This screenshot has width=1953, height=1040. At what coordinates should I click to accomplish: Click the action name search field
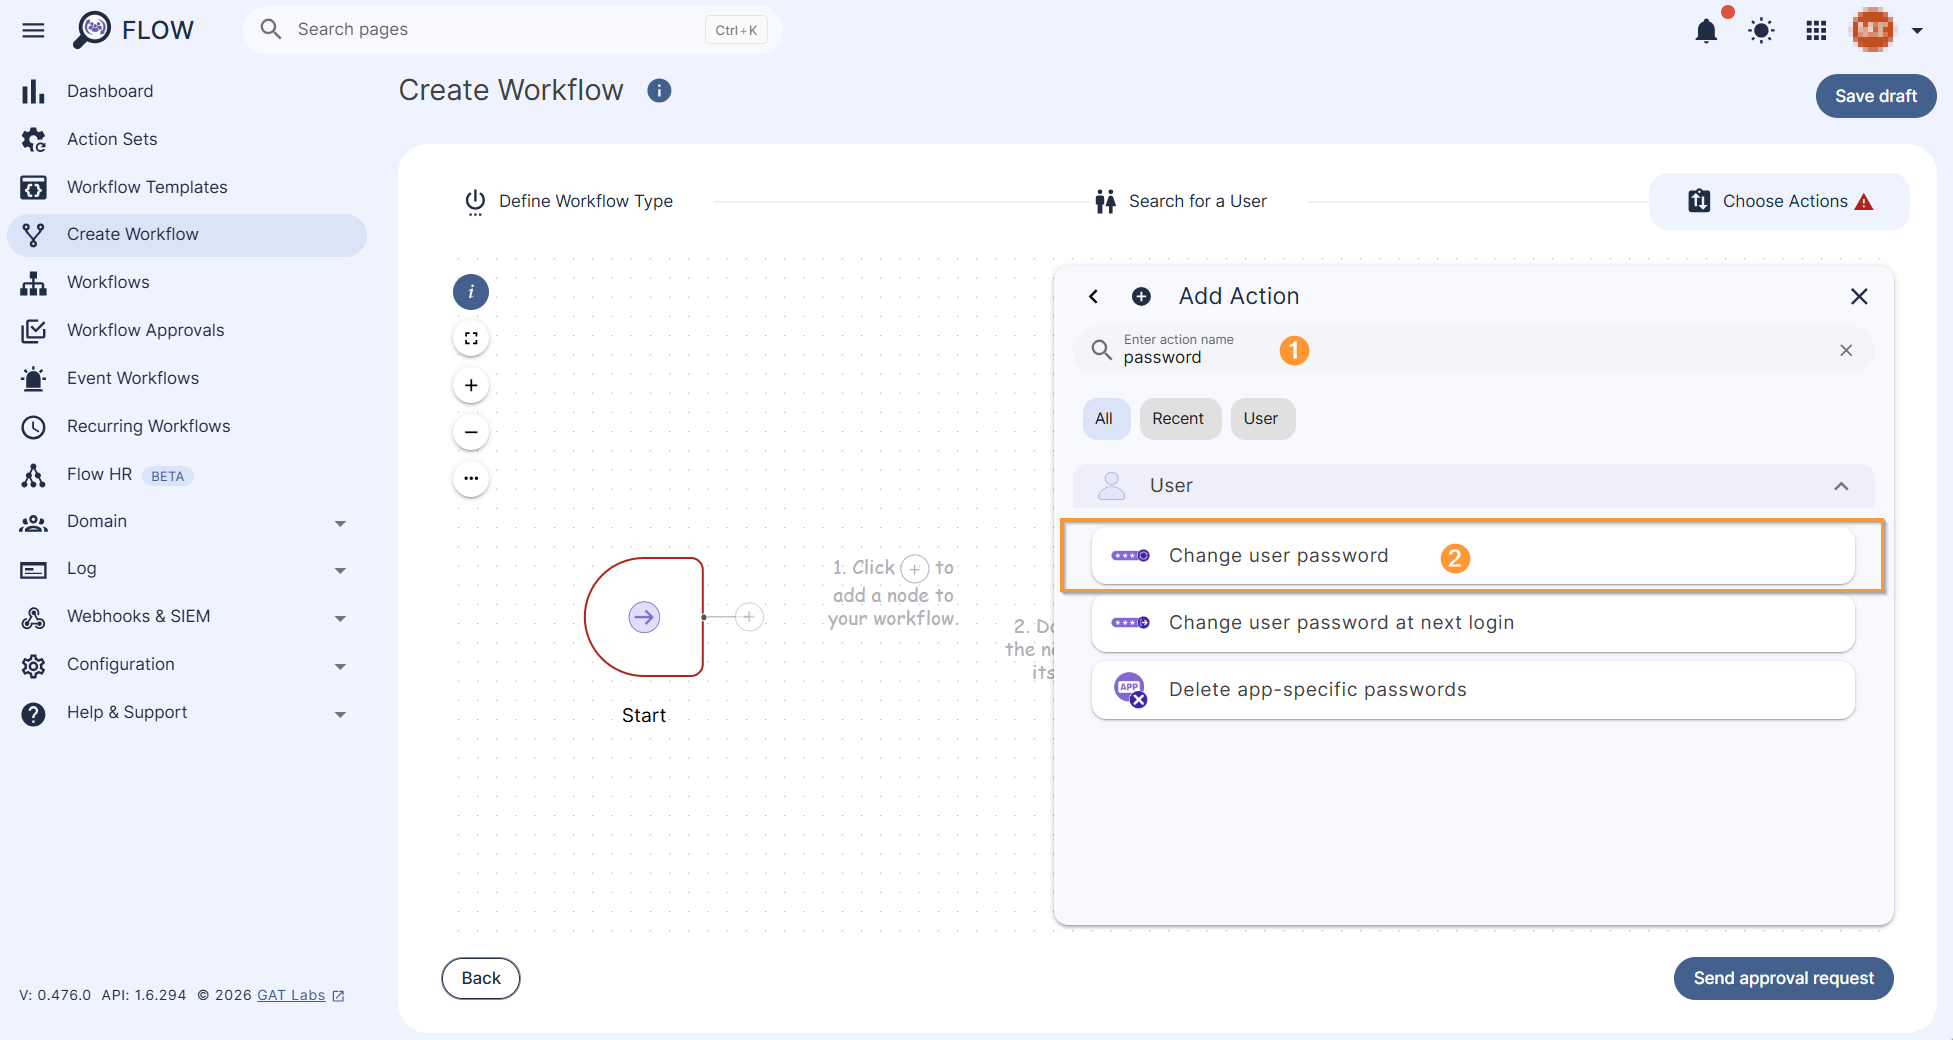(x=1474, y=350)
